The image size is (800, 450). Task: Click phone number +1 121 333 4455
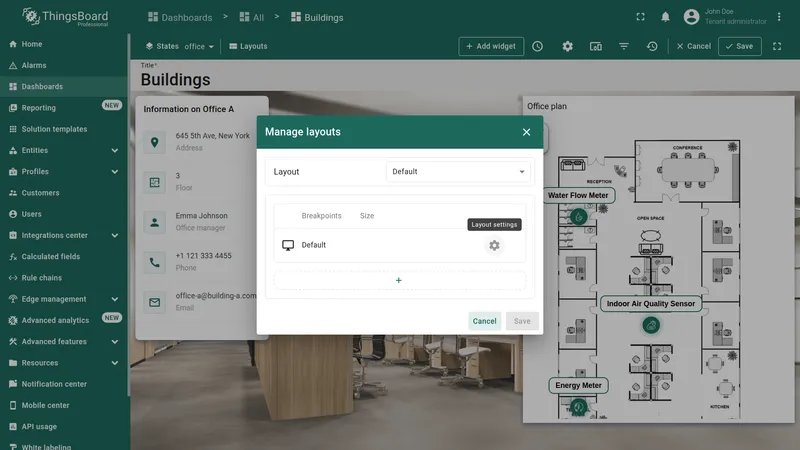pyautogui.click(x=204, y=256)
